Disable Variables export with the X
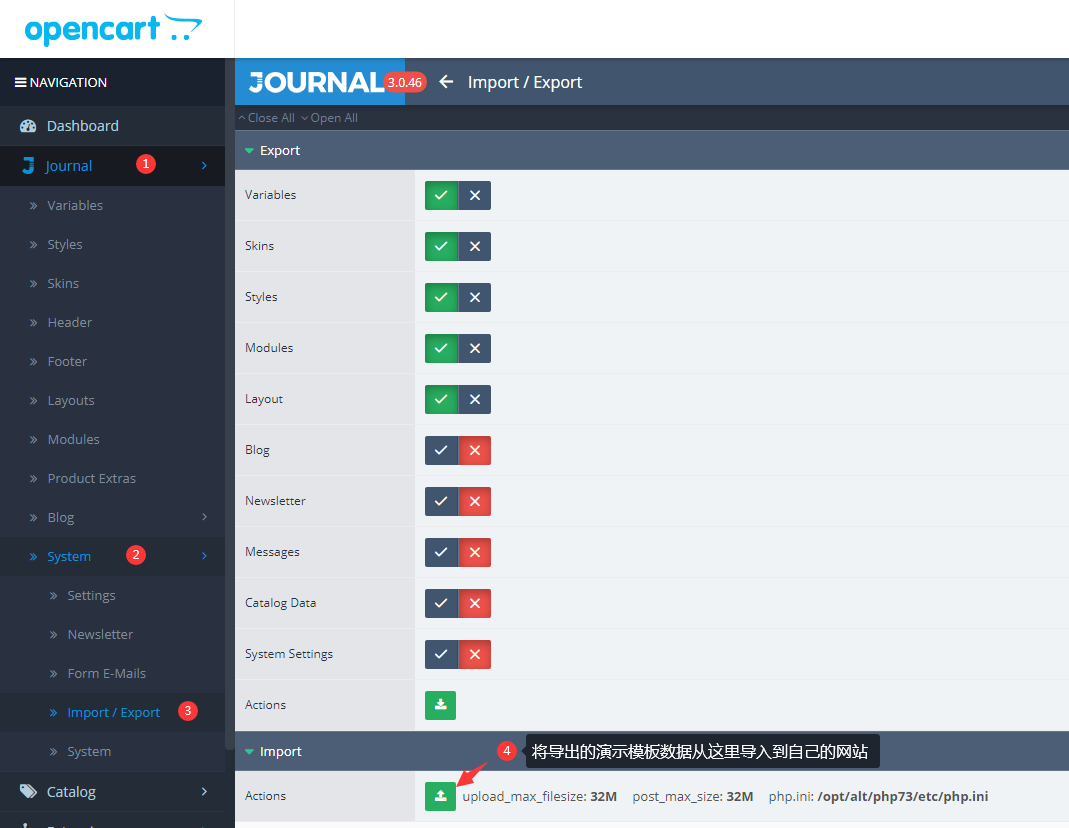Image resolution: width=1069 pixels, height=828 pixels. click(x=475, y=196)
